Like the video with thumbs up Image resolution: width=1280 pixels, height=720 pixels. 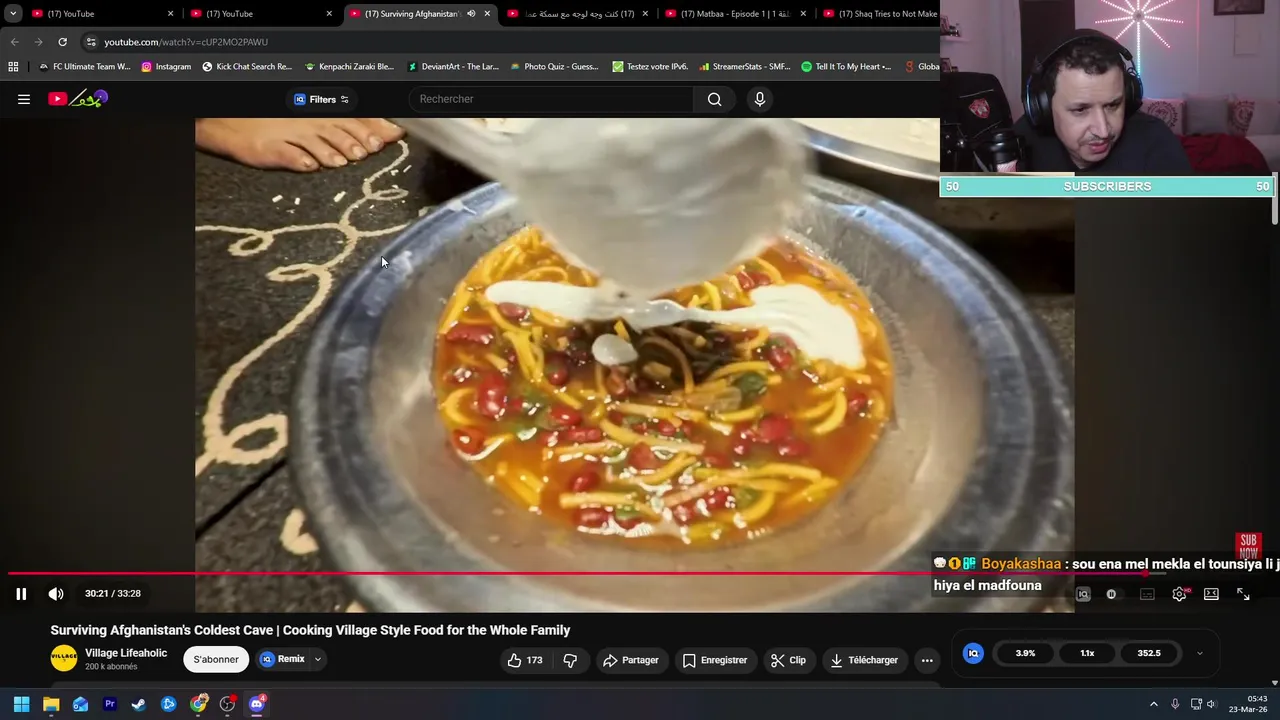525,660
